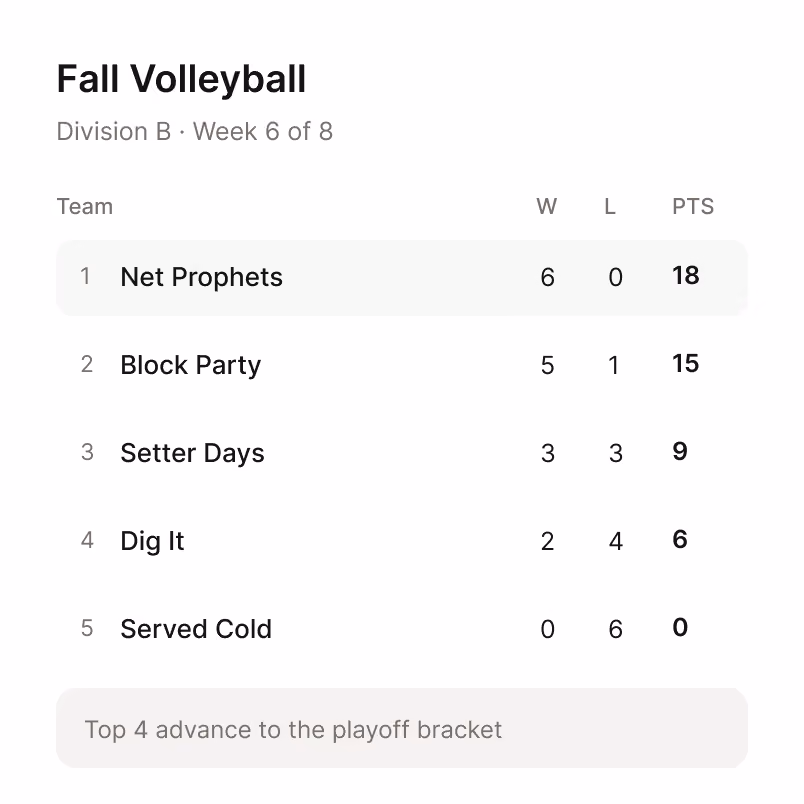Click Net Prophets' 18 points value
This screenshot has height=804, width=804.
[x=686, y=276]
